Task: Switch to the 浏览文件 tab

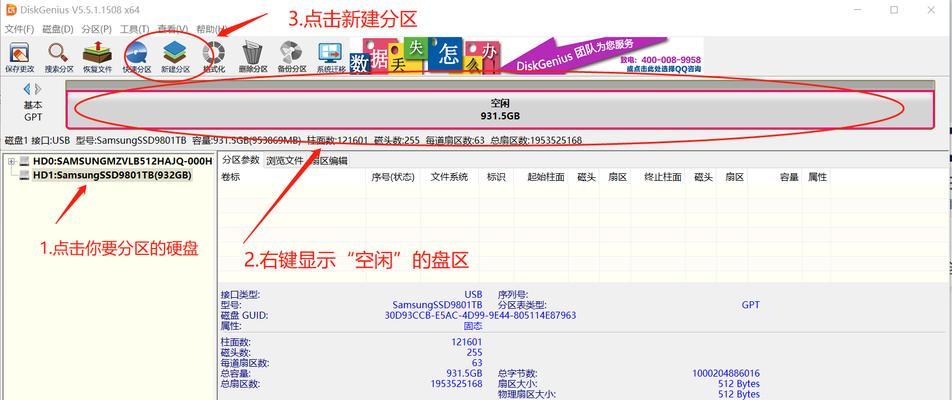Action: [285, 160]
